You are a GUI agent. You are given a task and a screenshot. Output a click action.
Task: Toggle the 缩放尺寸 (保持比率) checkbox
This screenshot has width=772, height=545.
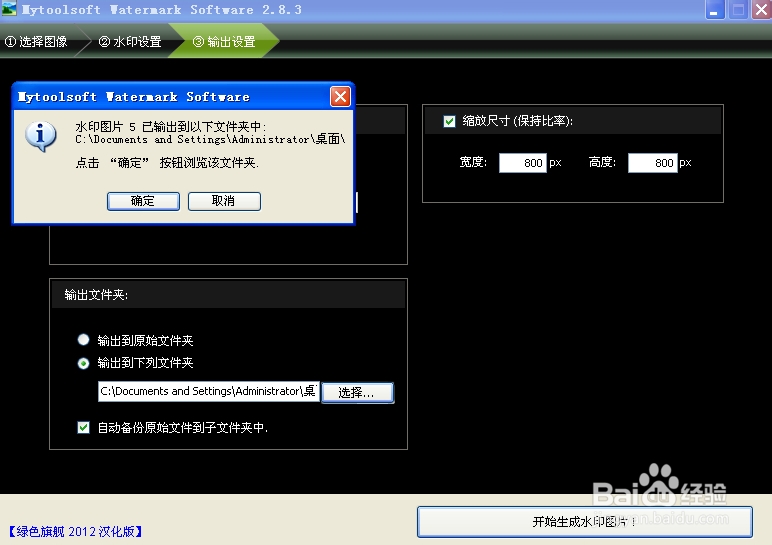449,121
